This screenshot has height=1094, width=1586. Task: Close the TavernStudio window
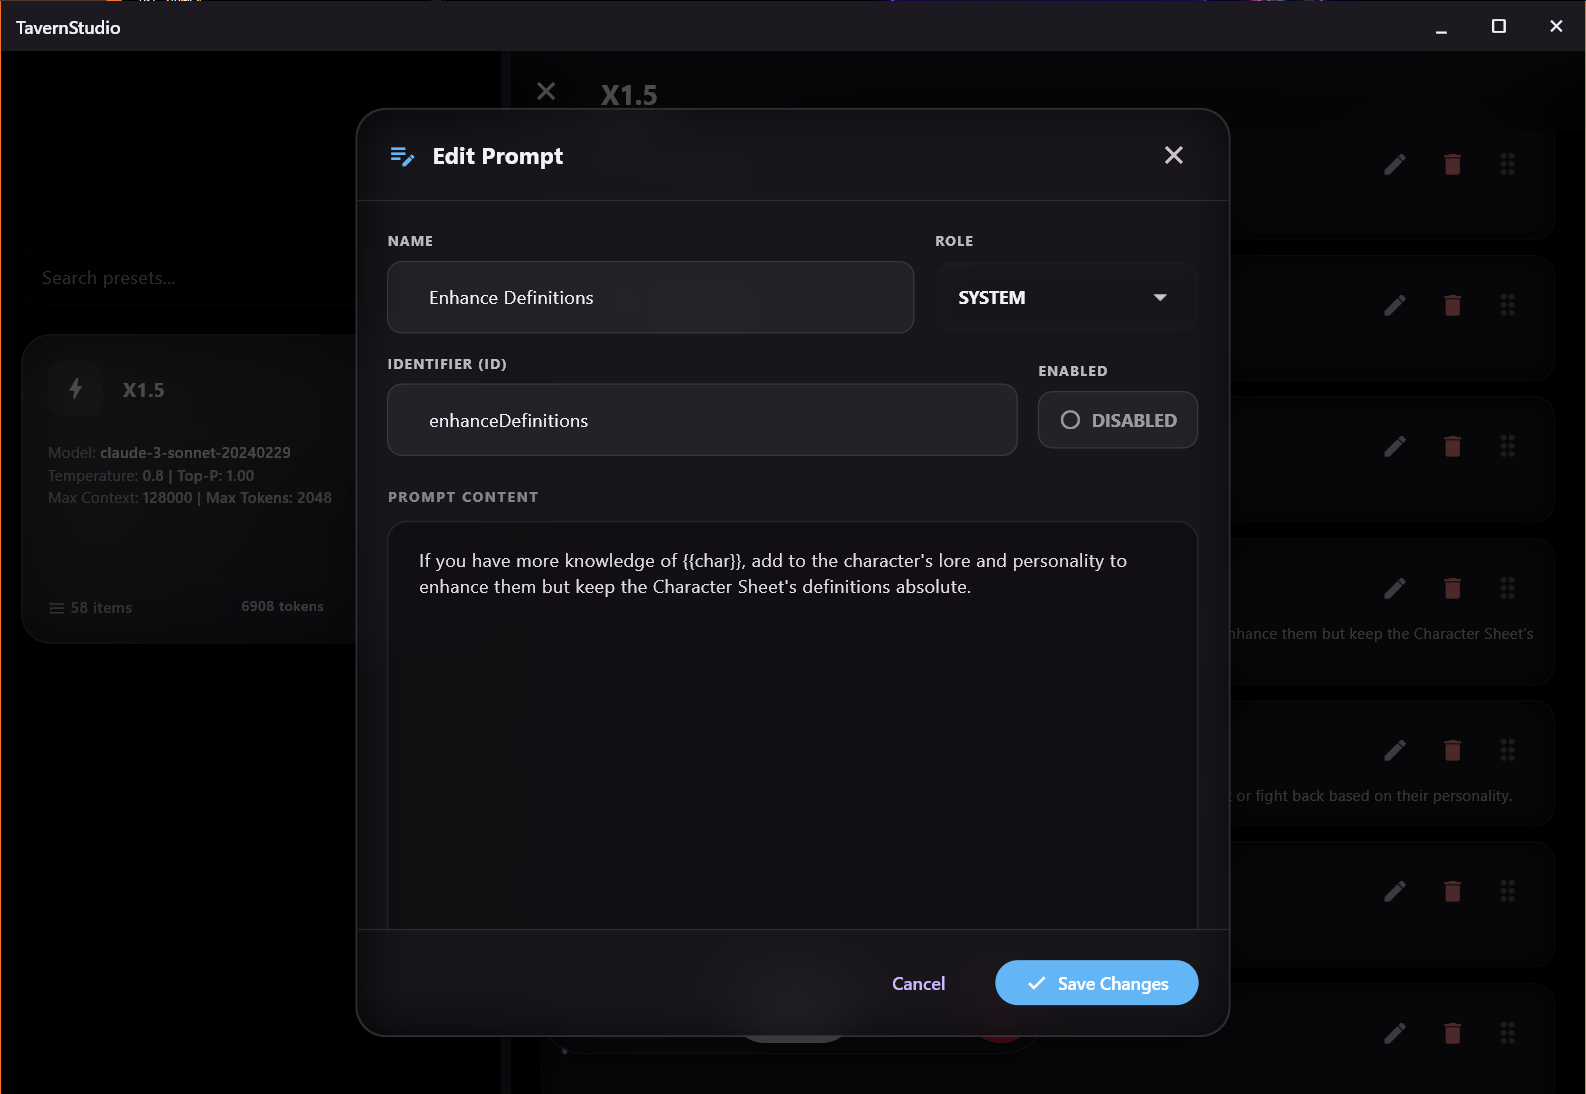[1556, 27]
